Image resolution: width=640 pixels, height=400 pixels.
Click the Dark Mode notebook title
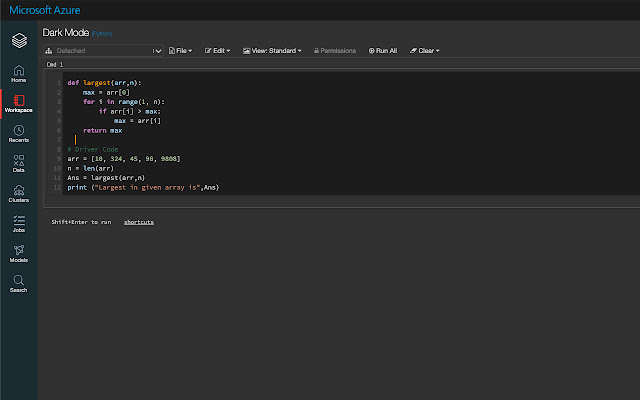pos(66,33)
